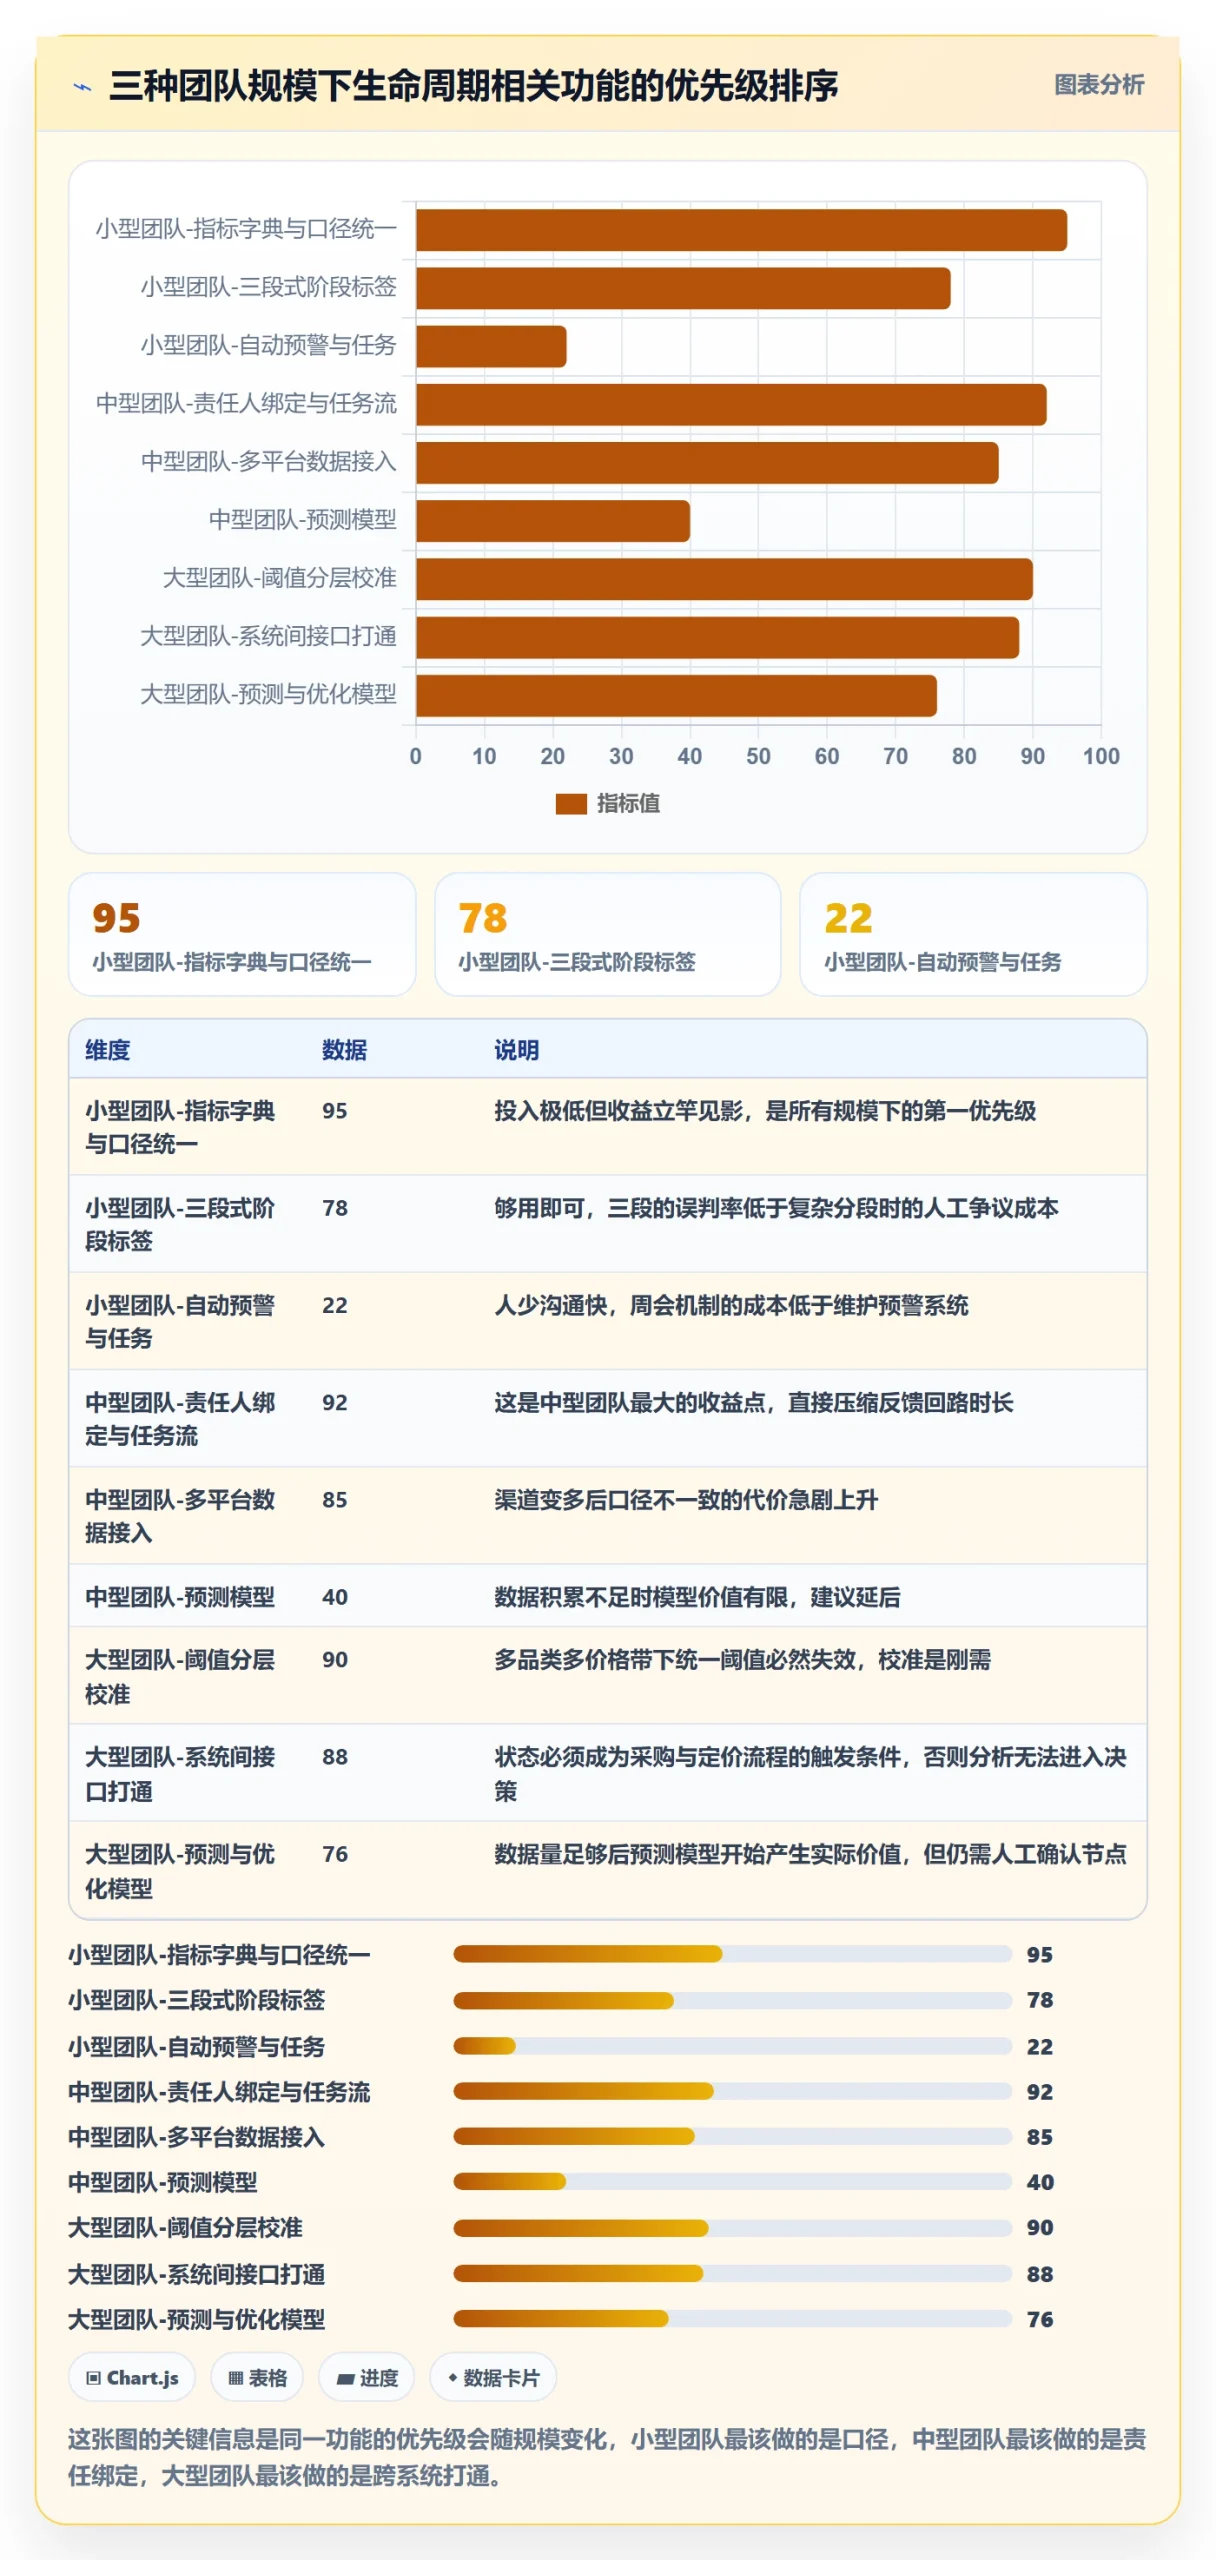1216x2560 pixels.
Task: Open the data card showing 22
Action: pyautogui.click(x=973, y=934)
